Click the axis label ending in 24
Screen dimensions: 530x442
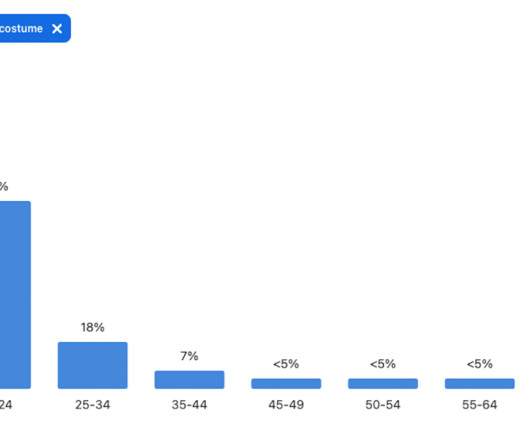tap(6, 405)
